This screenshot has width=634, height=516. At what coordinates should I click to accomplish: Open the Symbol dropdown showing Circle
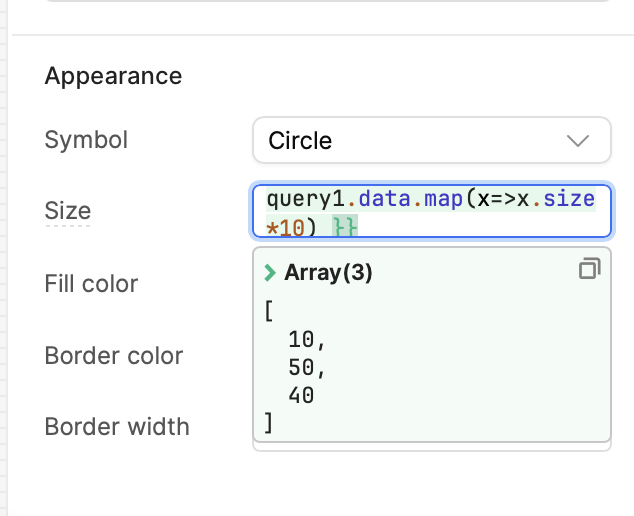point(431,140)
